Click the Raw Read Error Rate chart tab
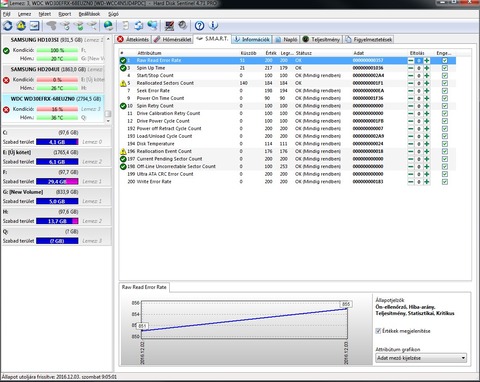The image size is (480, 382). point(144,287)
